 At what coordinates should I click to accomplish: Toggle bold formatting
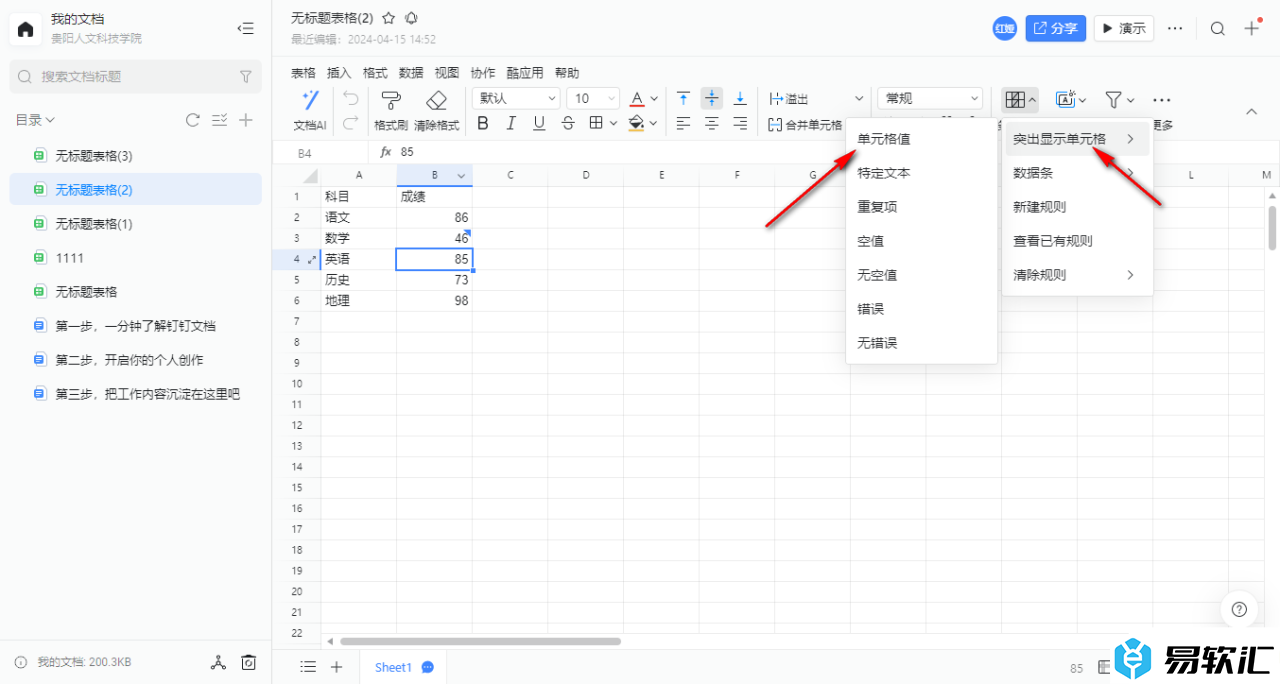coord(483,123)
